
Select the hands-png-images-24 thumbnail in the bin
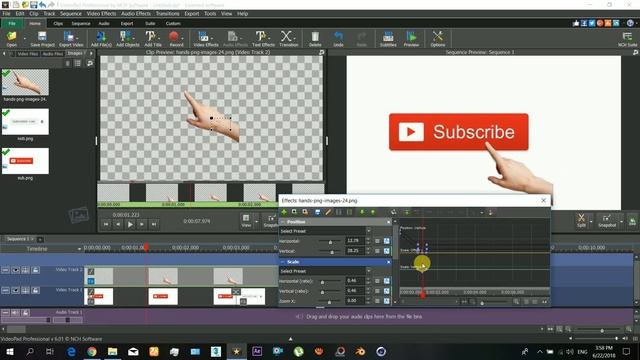tap(25, 82)
